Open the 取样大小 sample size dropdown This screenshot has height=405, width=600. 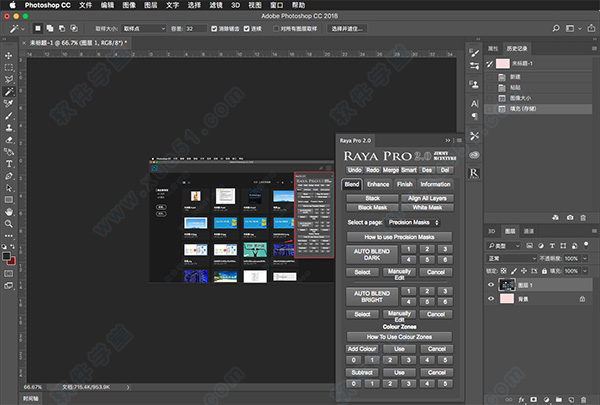point(144,29)
